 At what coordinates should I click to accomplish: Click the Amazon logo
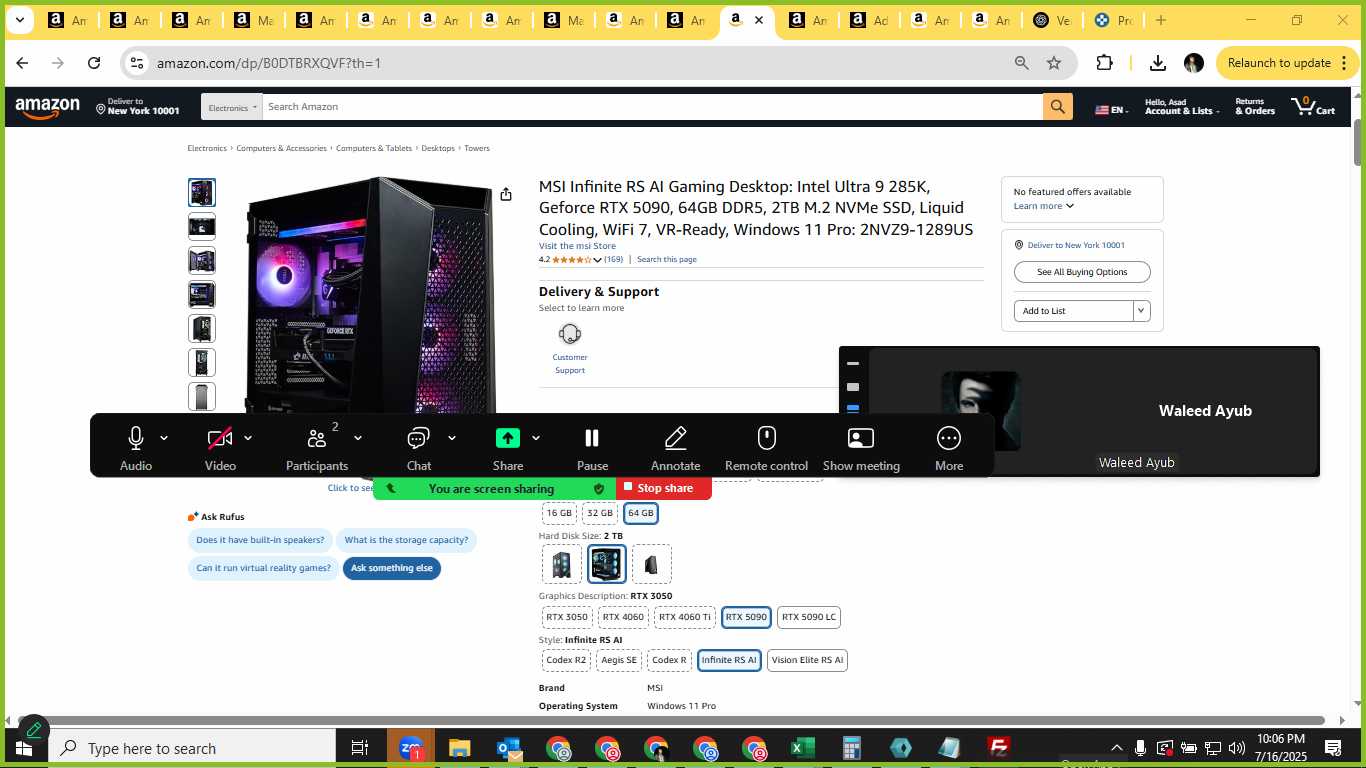pyautogui.click(x=47, y=107)
